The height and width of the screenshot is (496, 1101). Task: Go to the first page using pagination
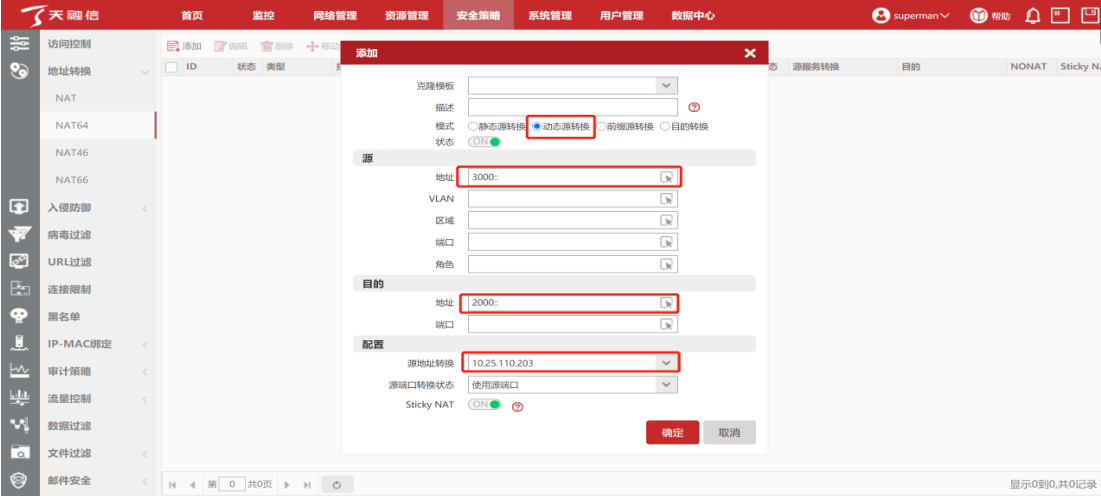click(x=173, y=485)
